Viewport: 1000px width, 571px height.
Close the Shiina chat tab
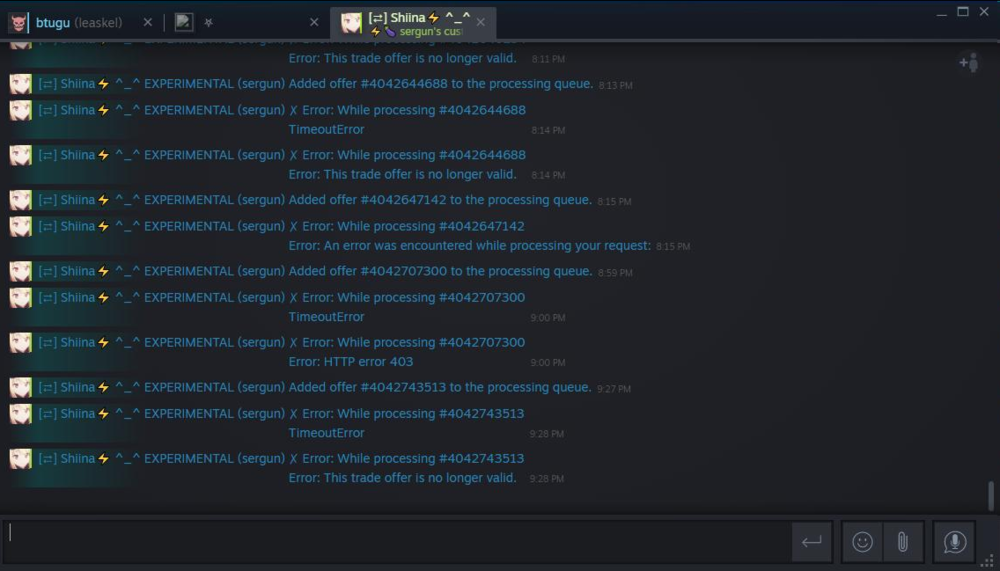click(x=480, y=22)
